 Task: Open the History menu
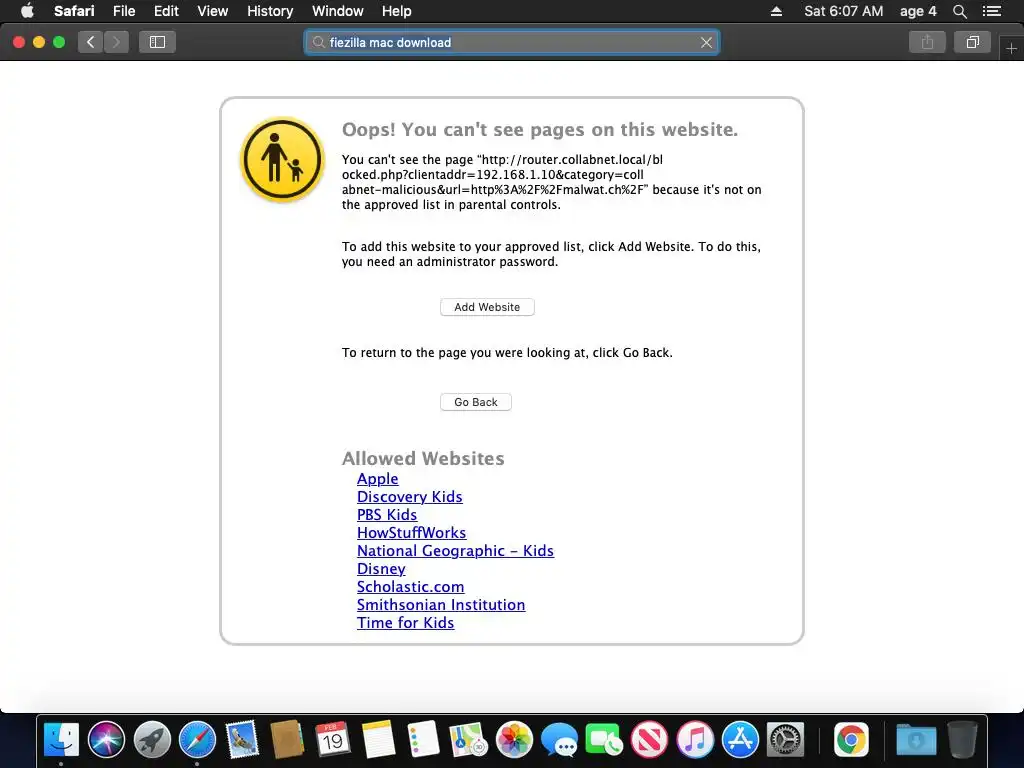click(270, 11)
